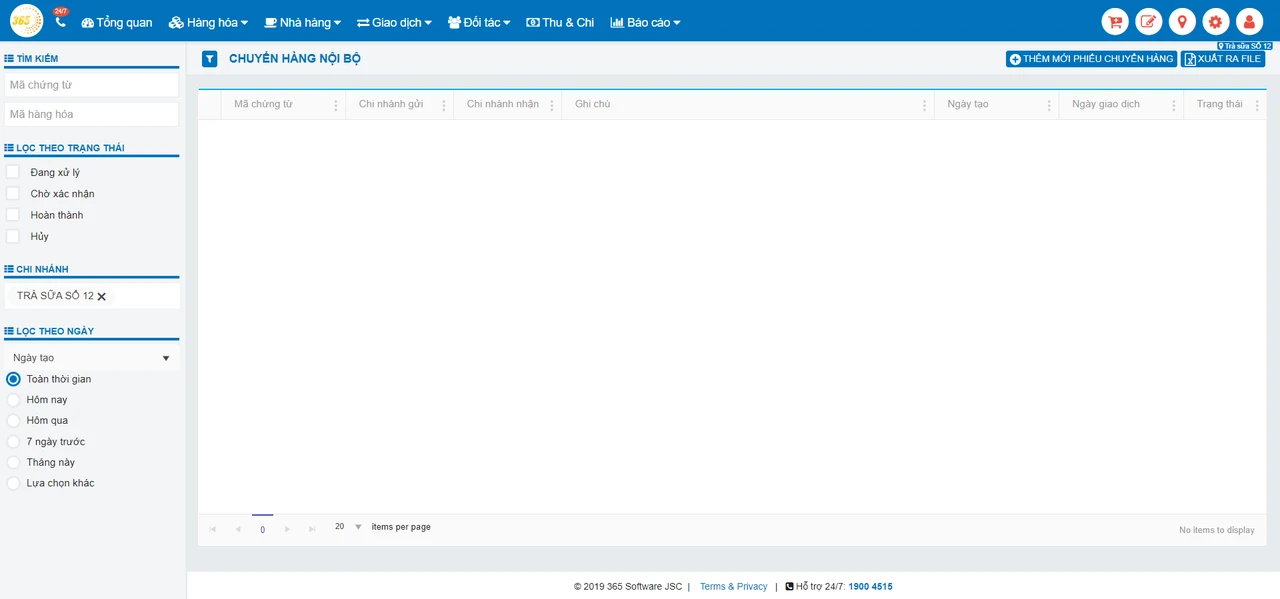
Task: Sort by Chi nhánh gửi column header
Action: [x=391, y=104]
